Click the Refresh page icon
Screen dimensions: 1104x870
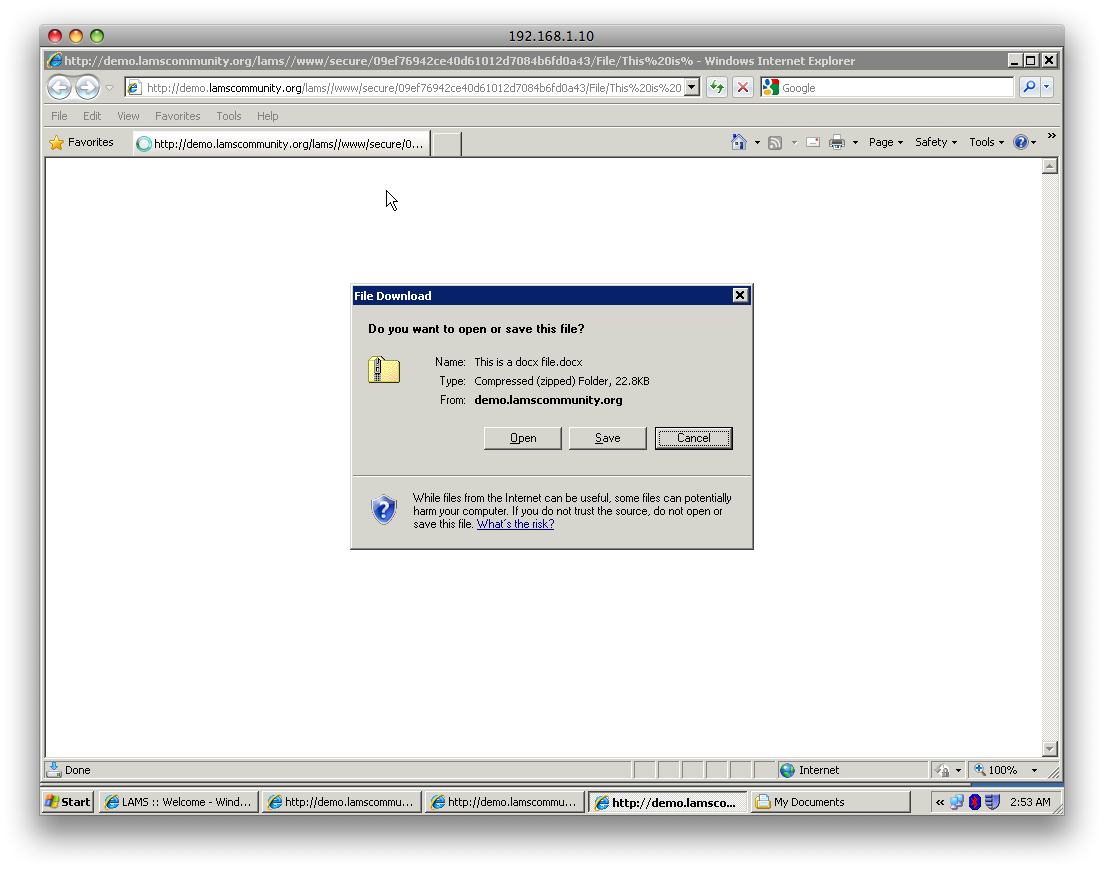point(716,88)
